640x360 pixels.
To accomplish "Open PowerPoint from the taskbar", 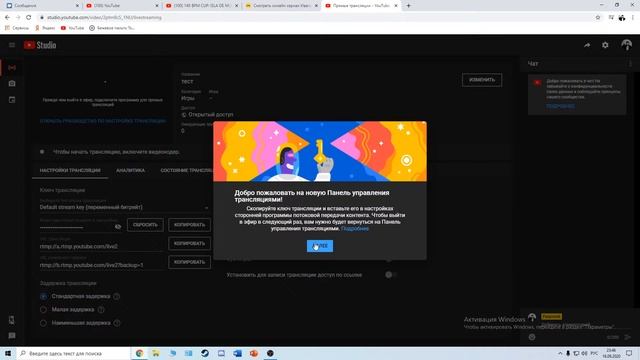I will 254,353.
